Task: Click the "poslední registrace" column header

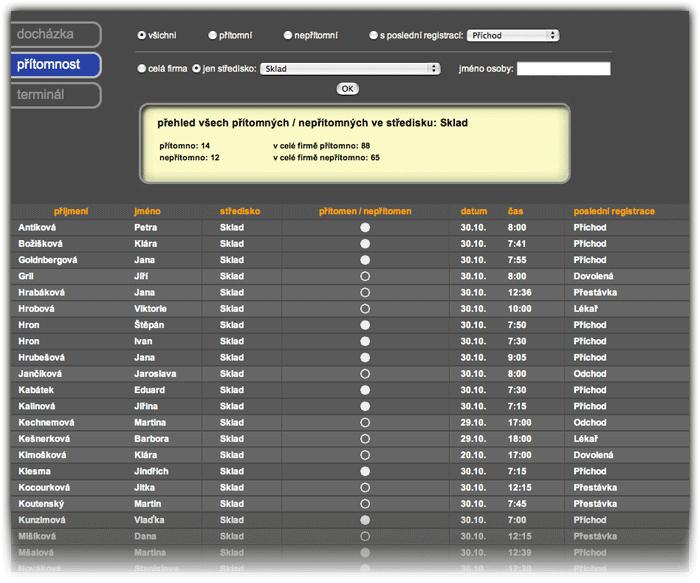Action: (614, 212)
